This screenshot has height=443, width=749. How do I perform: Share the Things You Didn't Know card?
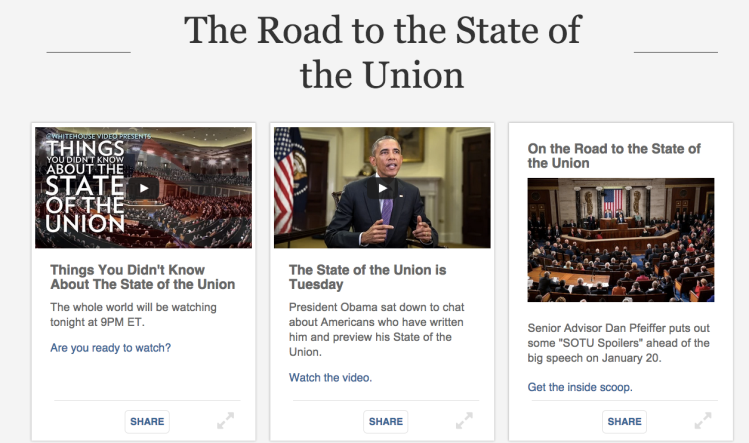pyautogui.click(x=147, y=421)
